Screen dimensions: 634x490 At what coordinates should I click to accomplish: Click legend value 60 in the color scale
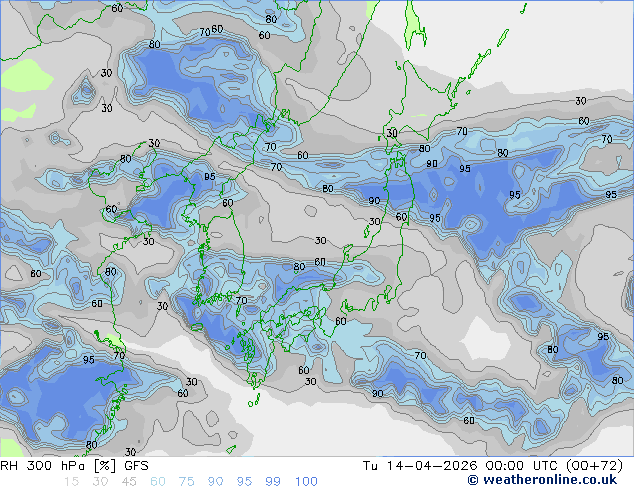(158, 482)
